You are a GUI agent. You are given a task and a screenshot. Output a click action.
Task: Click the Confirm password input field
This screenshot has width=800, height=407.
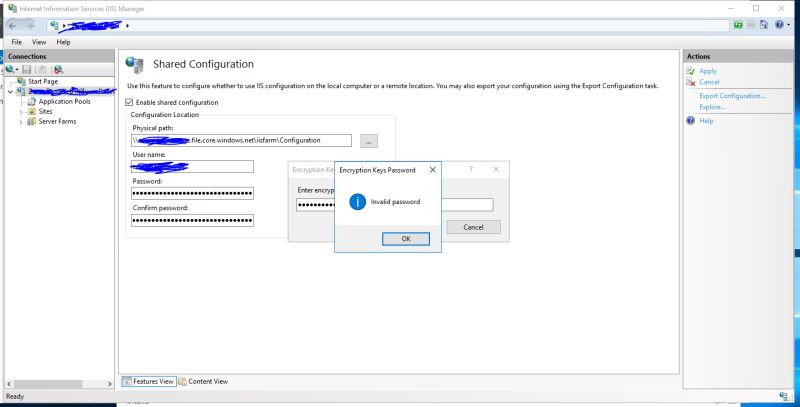pyautogui.click(x=192, y=220)
